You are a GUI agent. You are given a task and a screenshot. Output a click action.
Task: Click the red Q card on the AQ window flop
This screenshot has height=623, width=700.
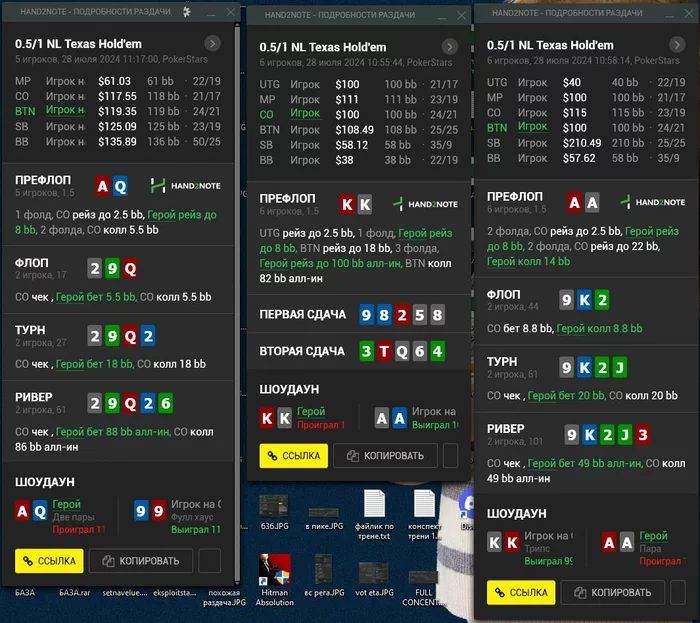[x=130, y=269]
